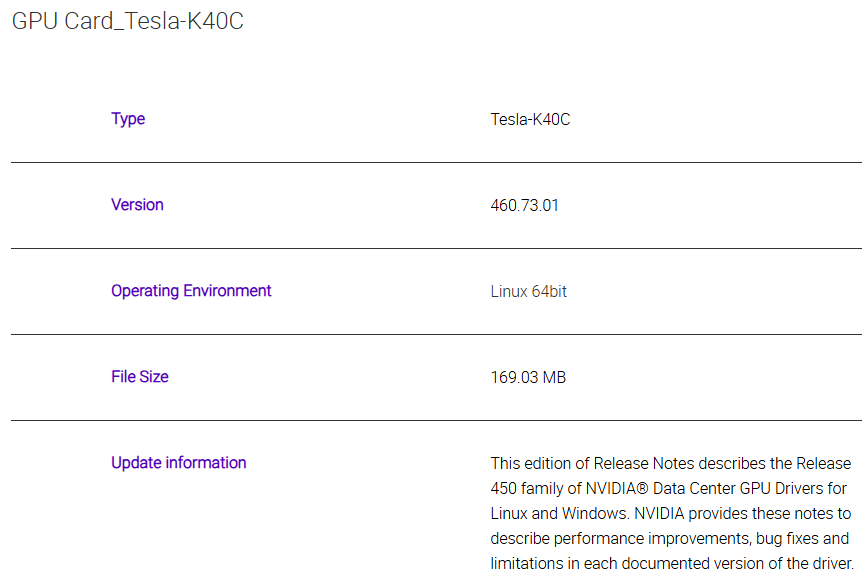This screenshot has height=586, width=862.
Task: Click the phrase 'This edition of' in update text
Action: (540, 464)
